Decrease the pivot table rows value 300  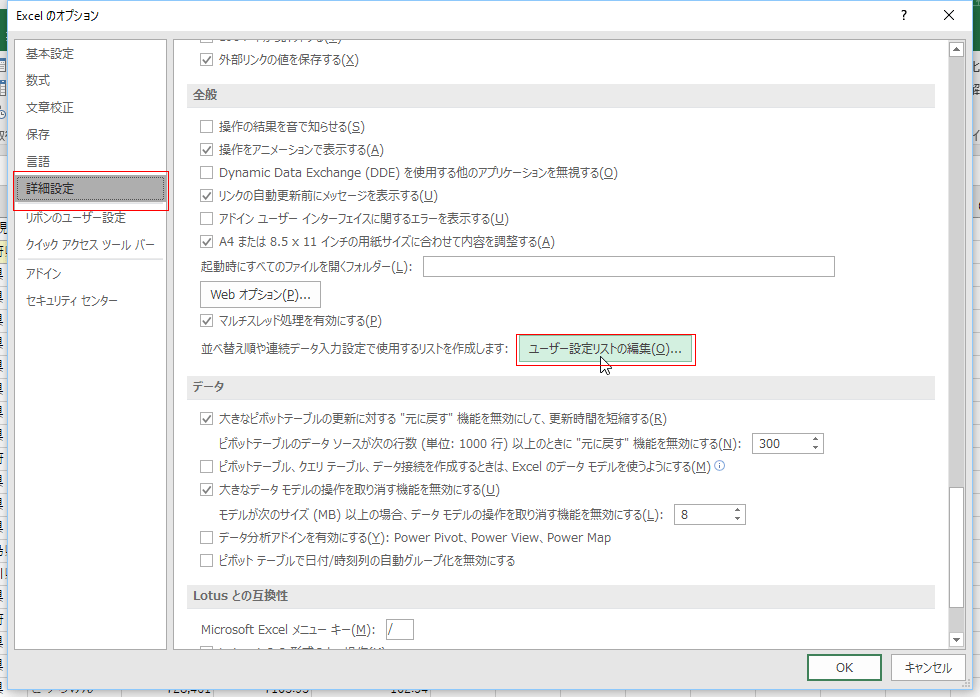[x=815, y=448]
